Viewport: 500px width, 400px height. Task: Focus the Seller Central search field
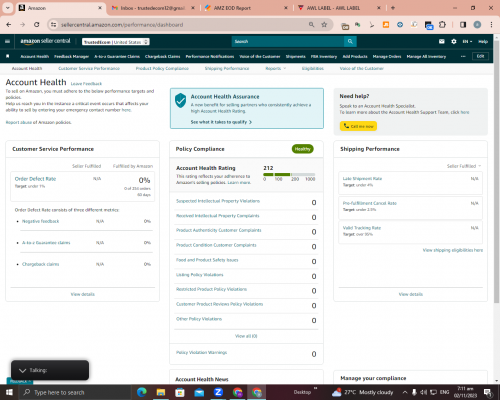pos(288,41)
